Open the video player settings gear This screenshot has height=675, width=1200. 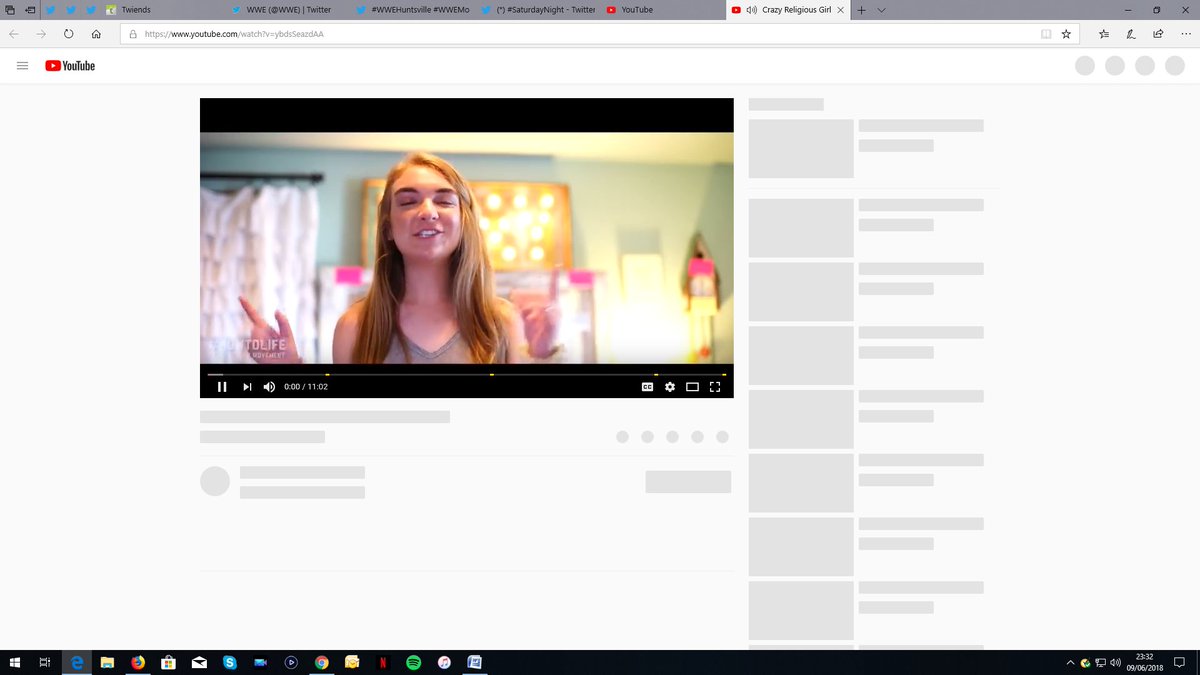click(x=670, y=387)
